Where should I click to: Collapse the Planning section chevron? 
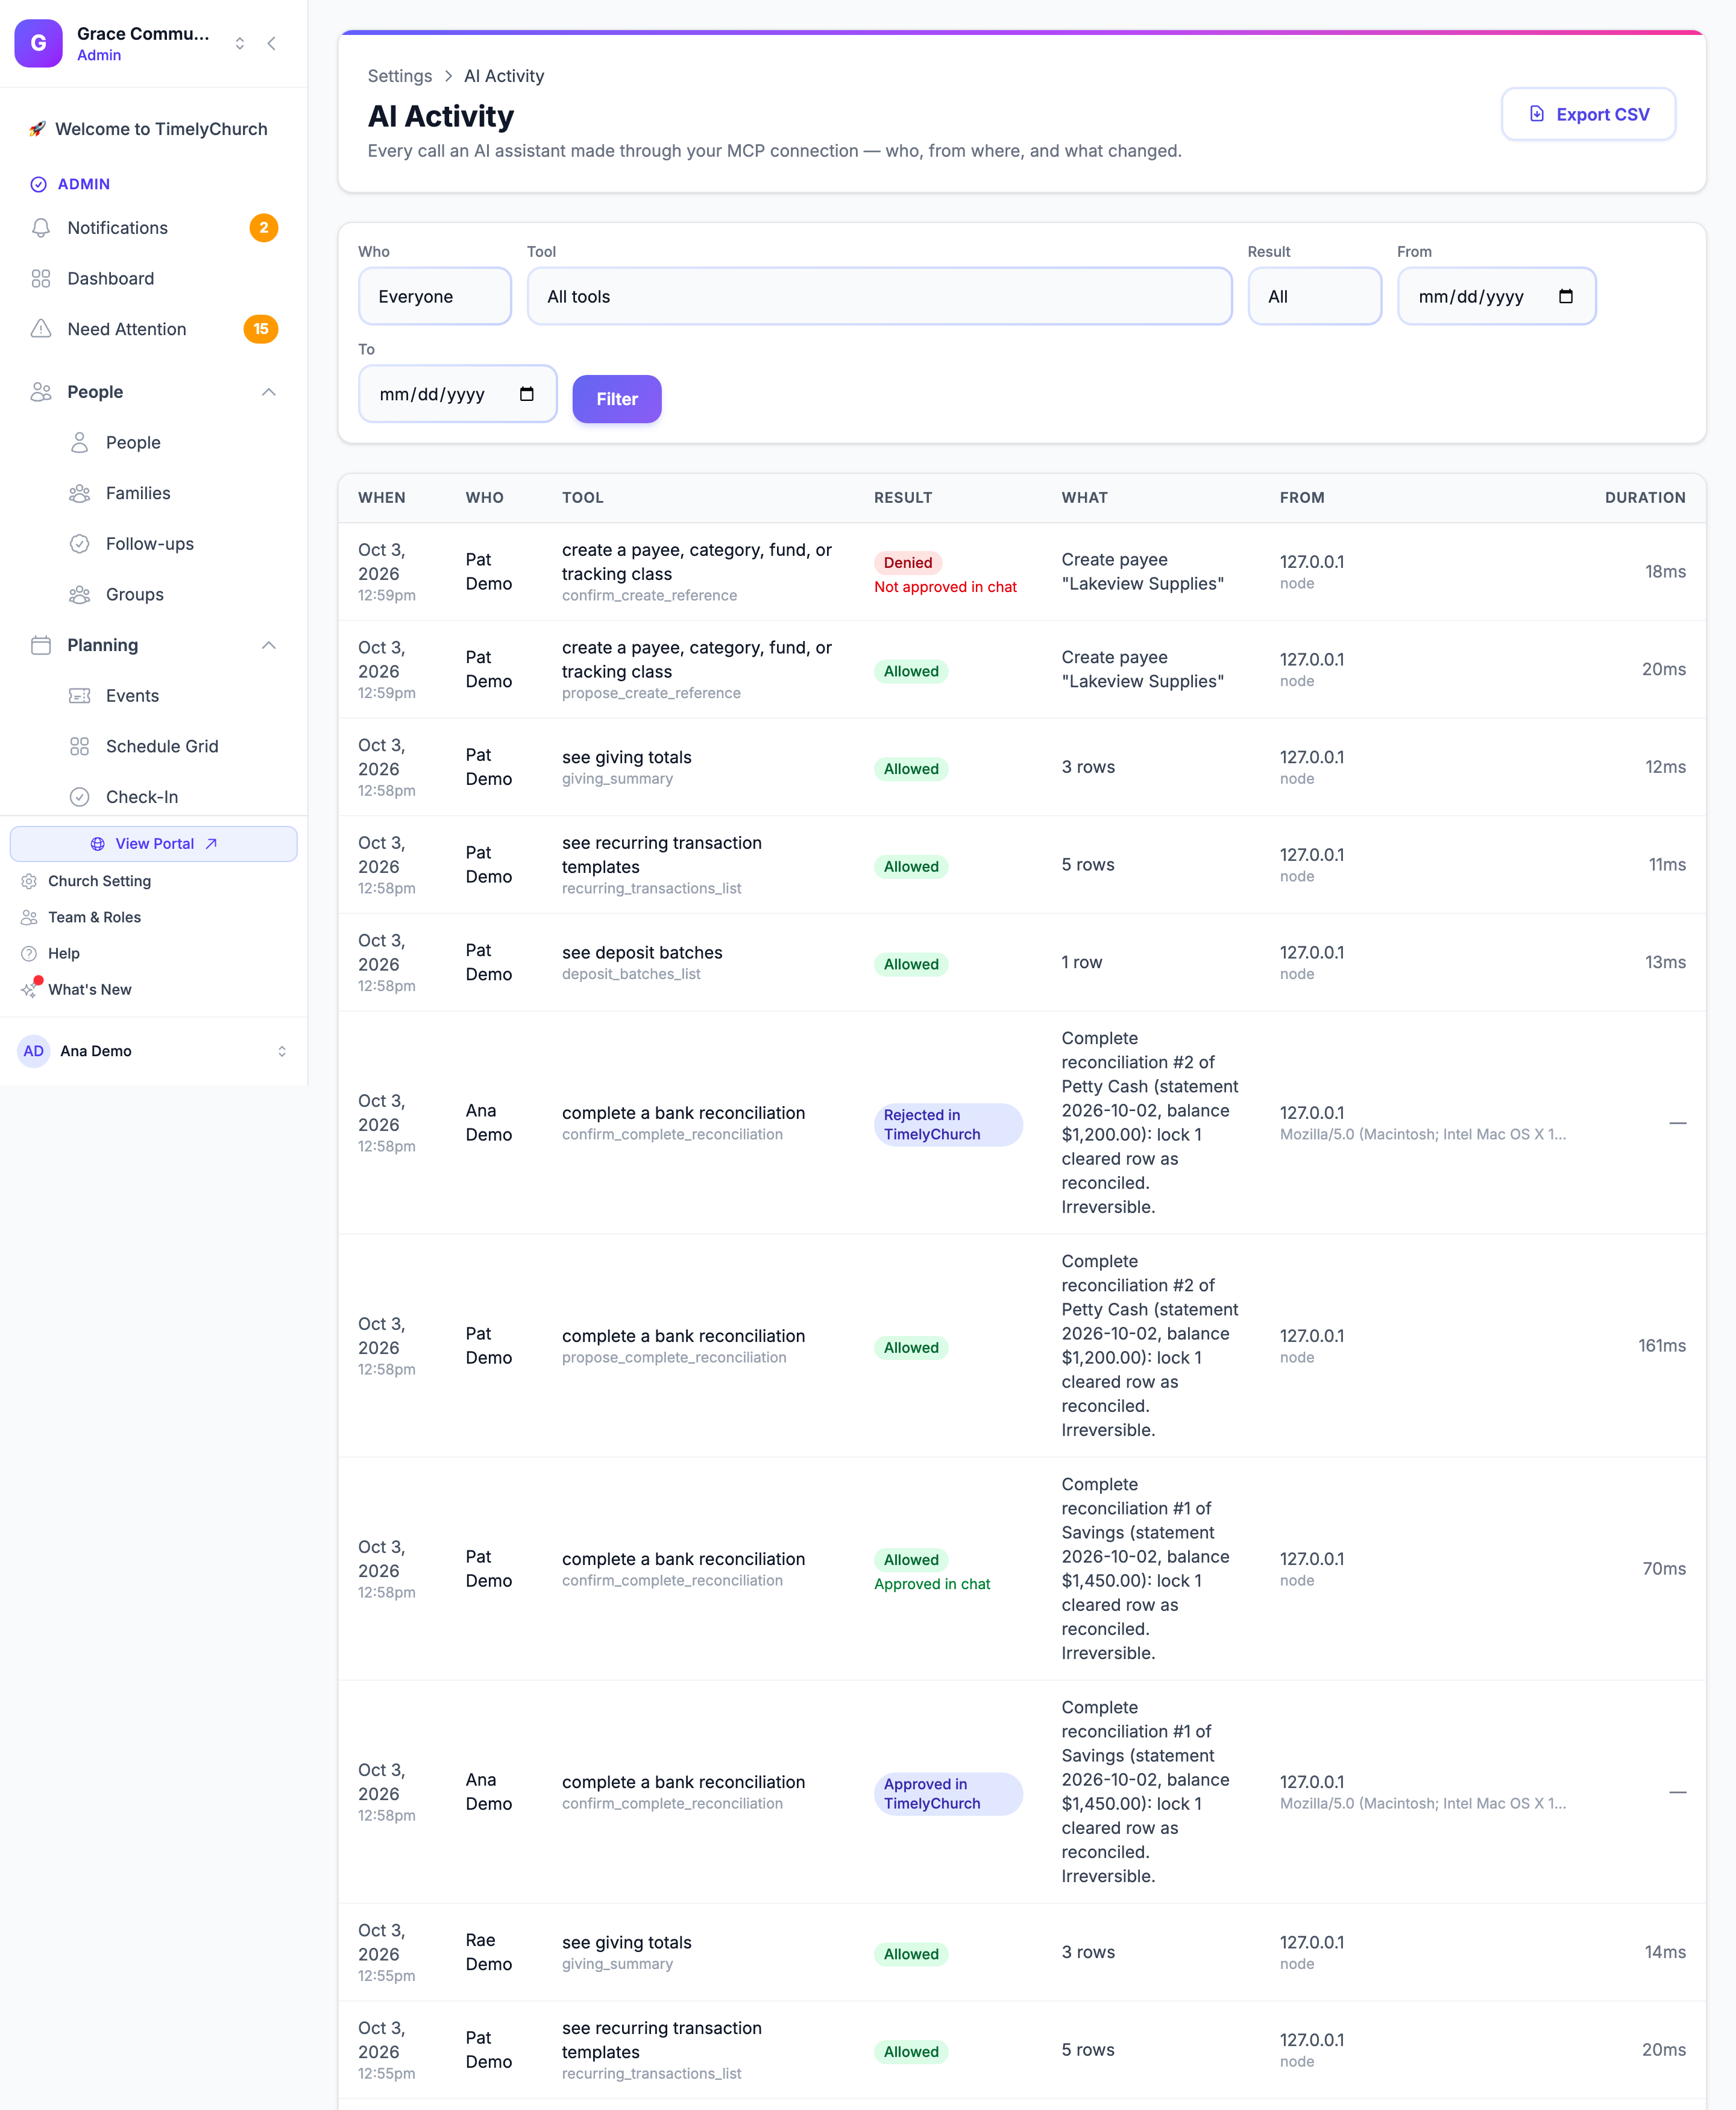click(x=269, y=645)
